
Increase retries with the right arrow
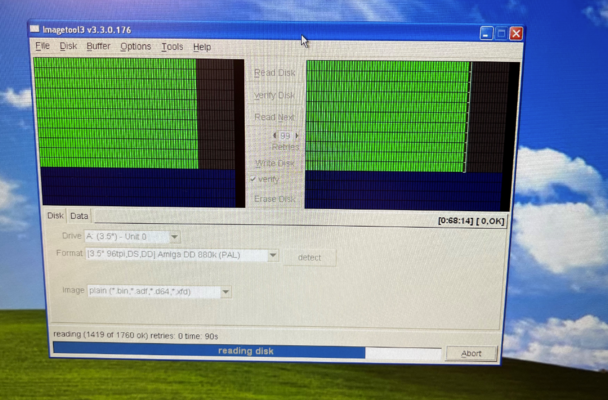click(x=296, y=135)
